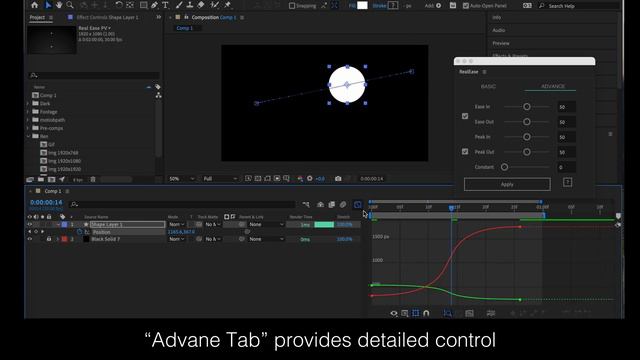The image size is (640, 360).
Task: Select the Eraser tool
Action: click(201, 5)
